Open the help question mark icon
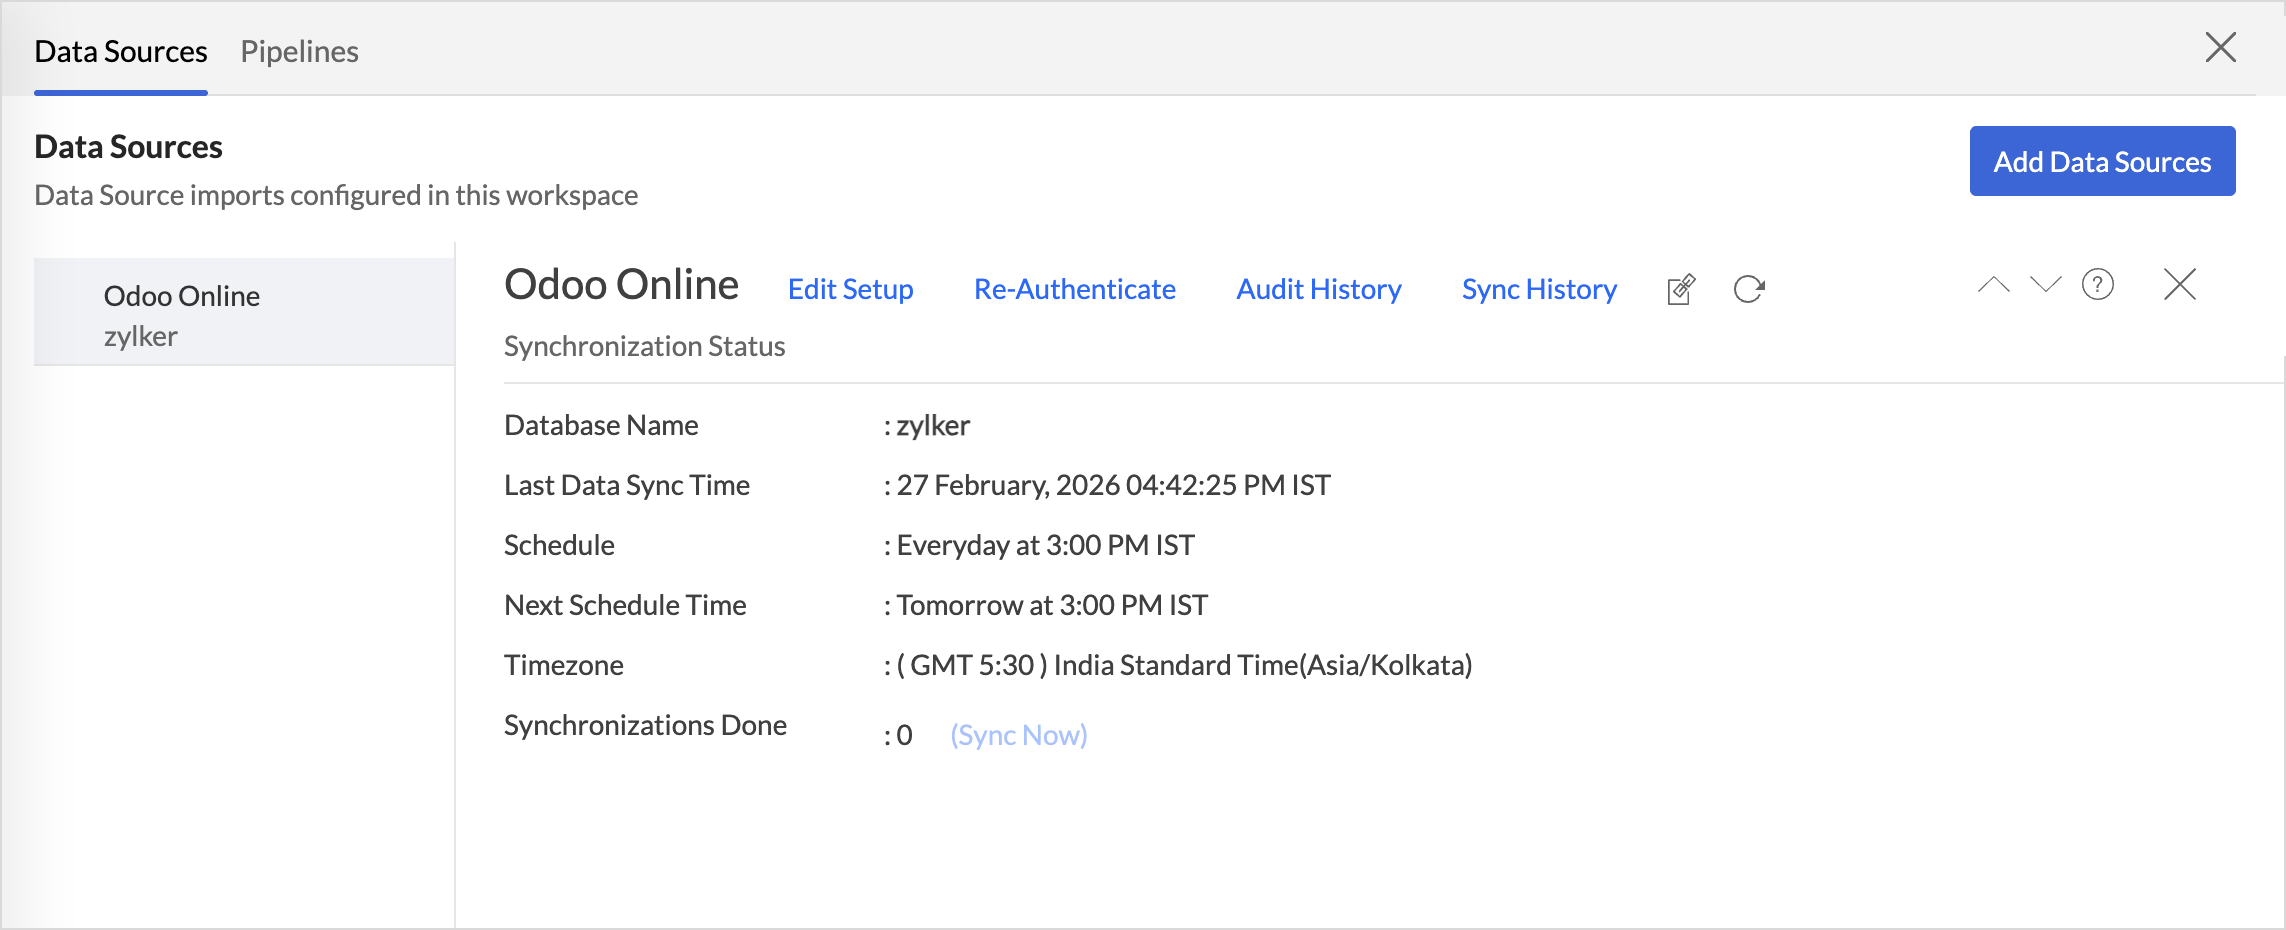Viewport: 2286px width, 930px height. [2097, 285]
